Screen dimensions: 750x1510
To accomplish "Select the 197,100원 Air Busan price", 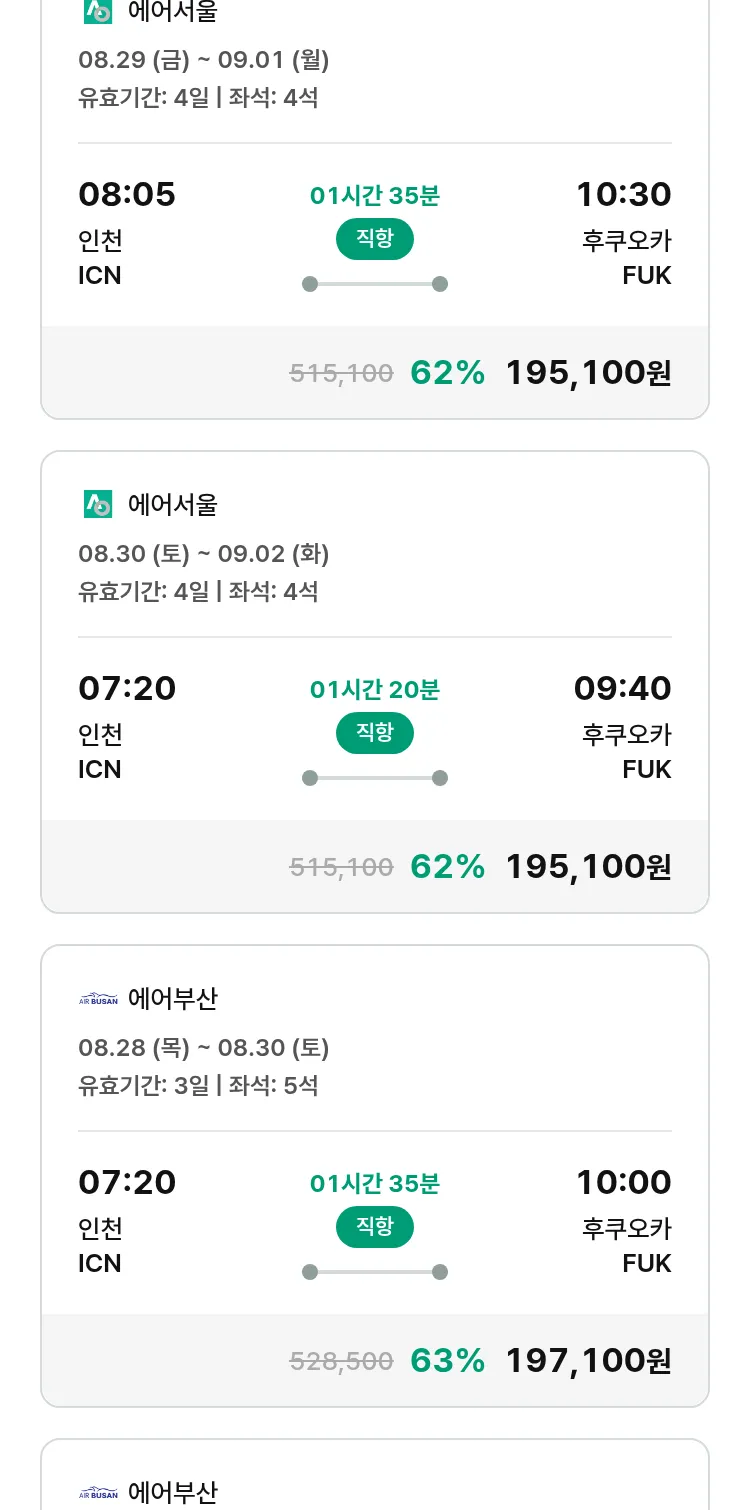I will pyautogui.click(x=588, y=1361).
